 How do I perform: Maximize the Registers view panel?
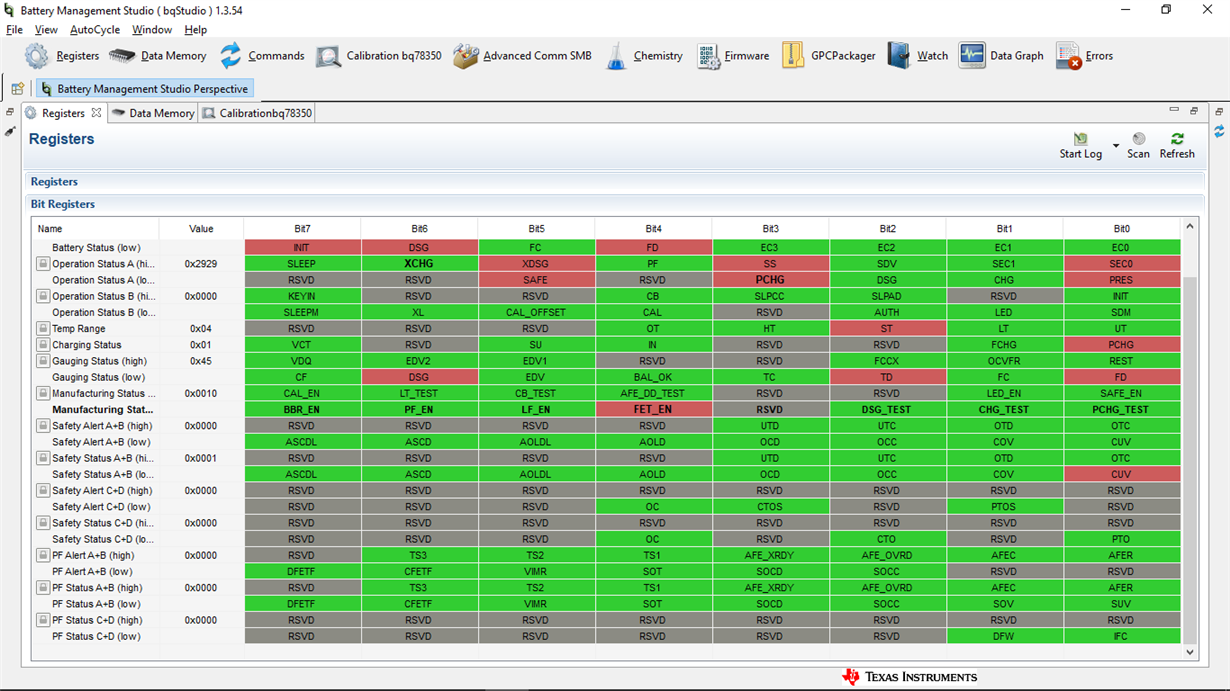1194,110
